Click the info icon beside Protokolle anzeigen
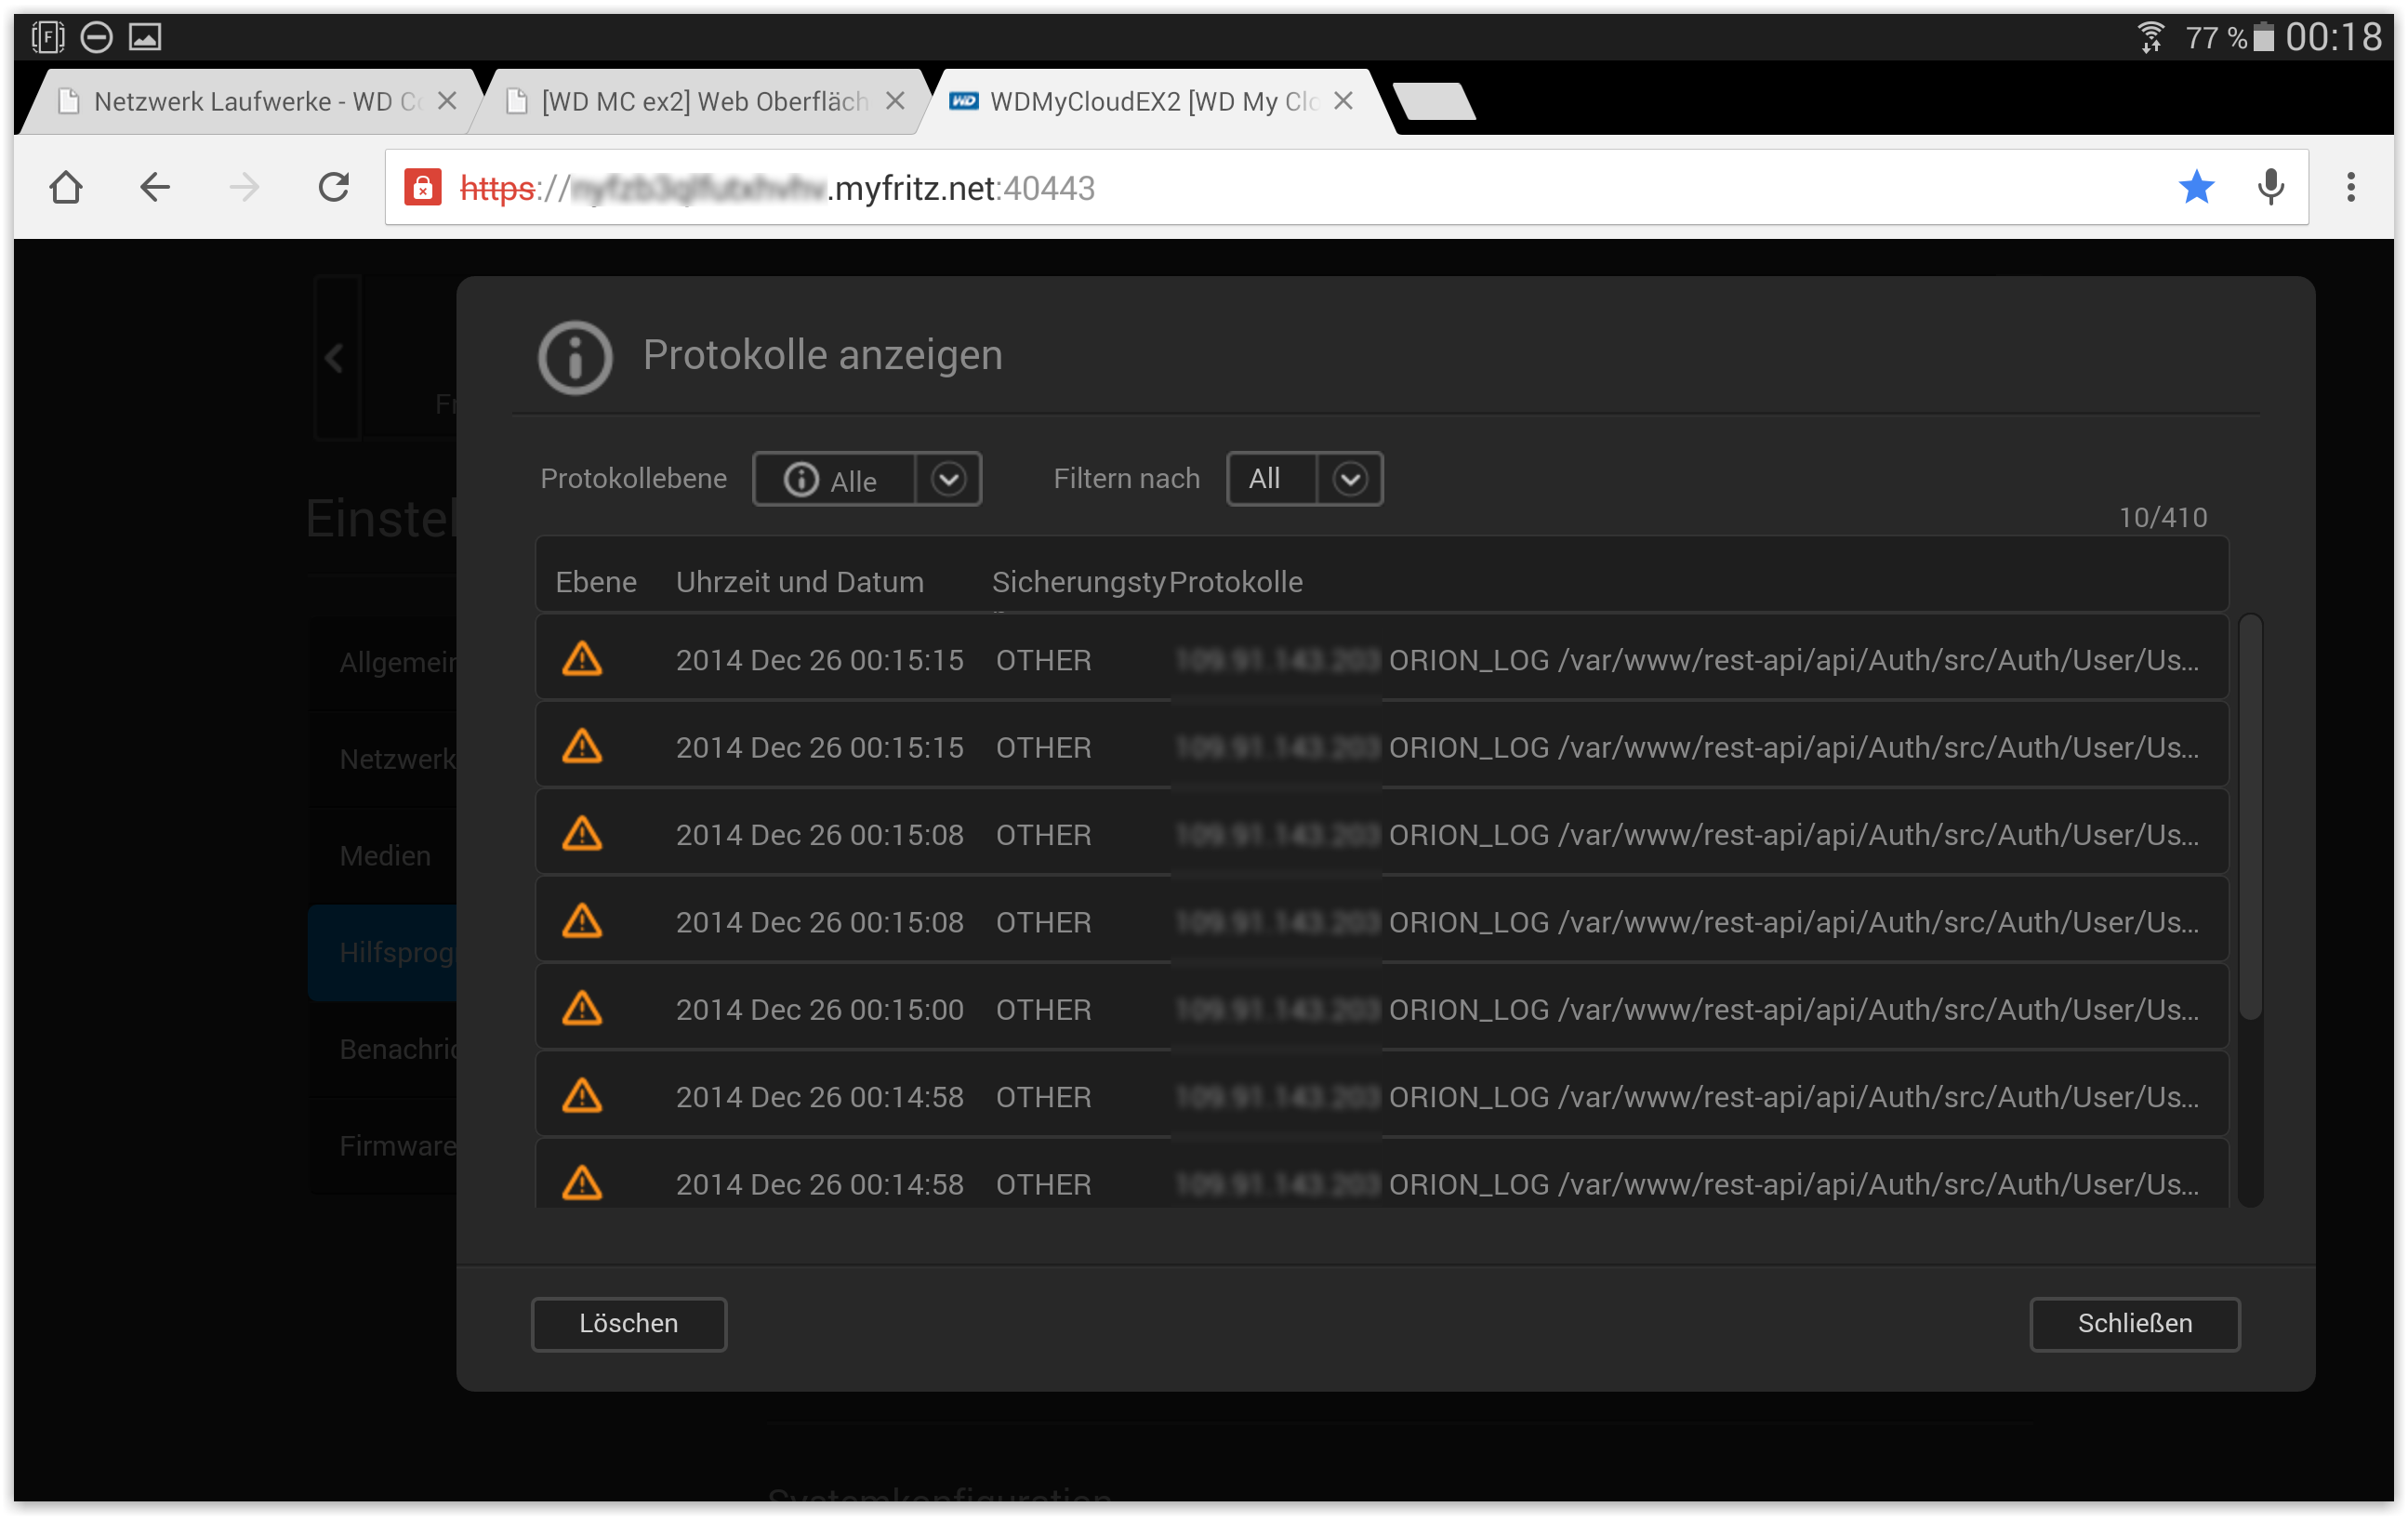Screen dimensions: 2408x1520 tap(575, 357)
